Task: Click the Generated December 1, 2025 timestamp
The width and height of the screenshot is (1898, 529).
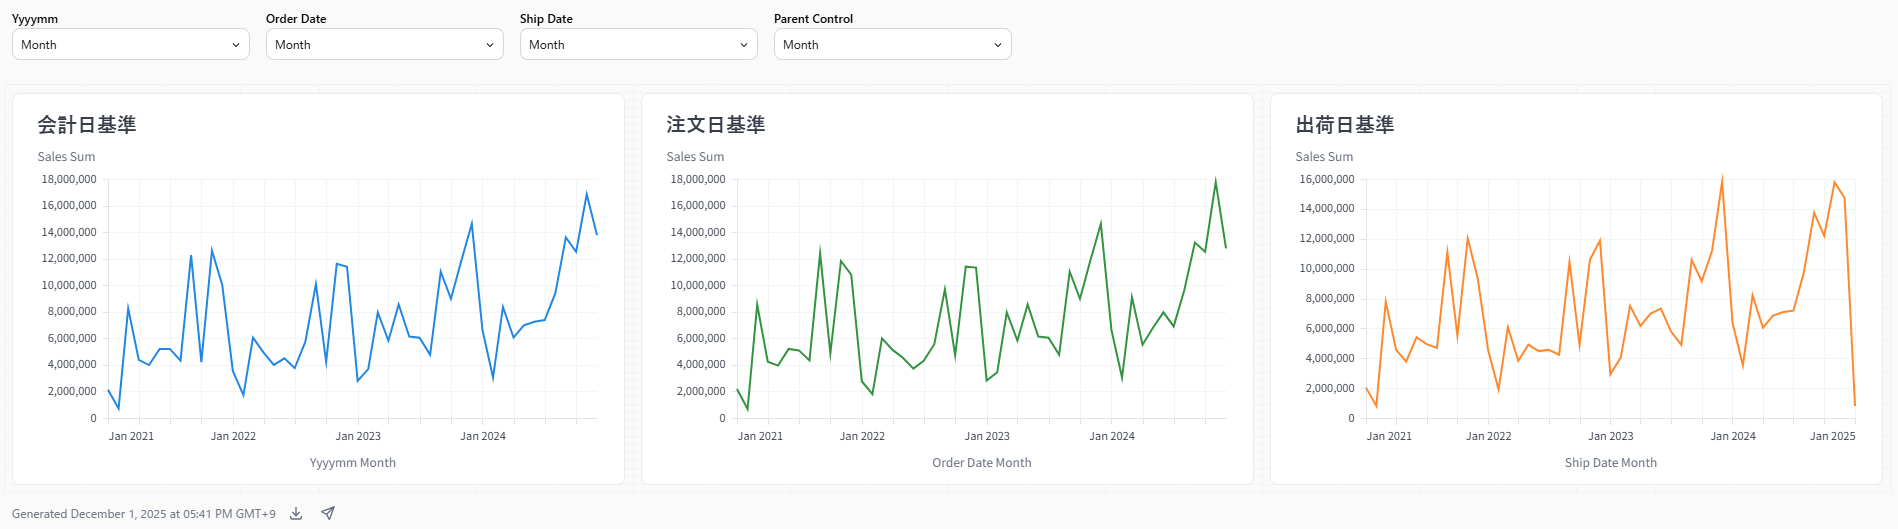Action: coord(144,514)
